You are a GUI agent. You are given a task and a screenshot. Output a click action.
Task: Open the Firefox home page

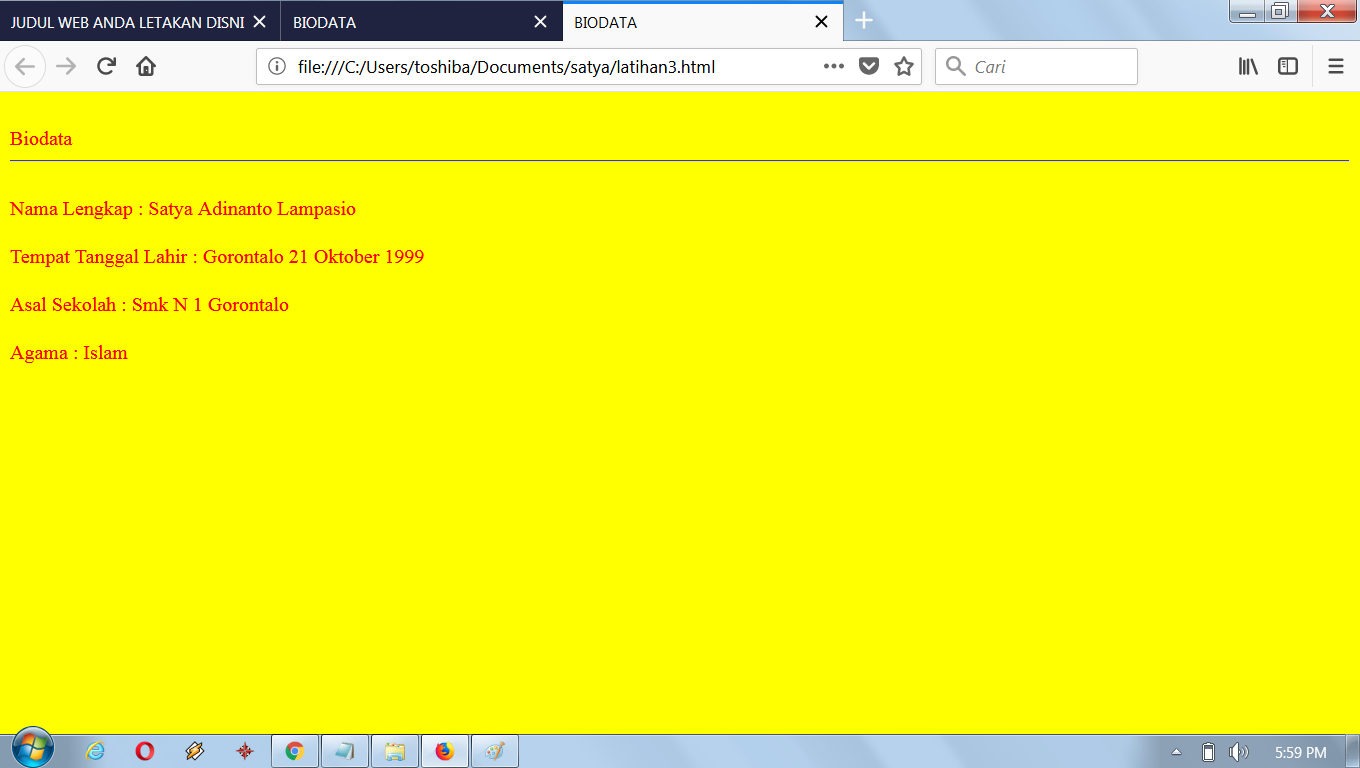tap(146, 67)
